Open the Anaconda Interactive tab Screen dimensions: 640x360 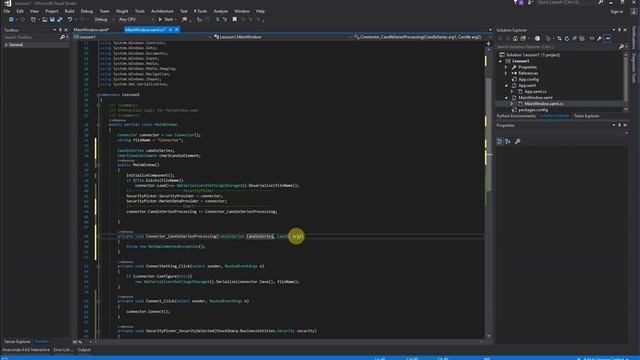click(x=26, y=350)
